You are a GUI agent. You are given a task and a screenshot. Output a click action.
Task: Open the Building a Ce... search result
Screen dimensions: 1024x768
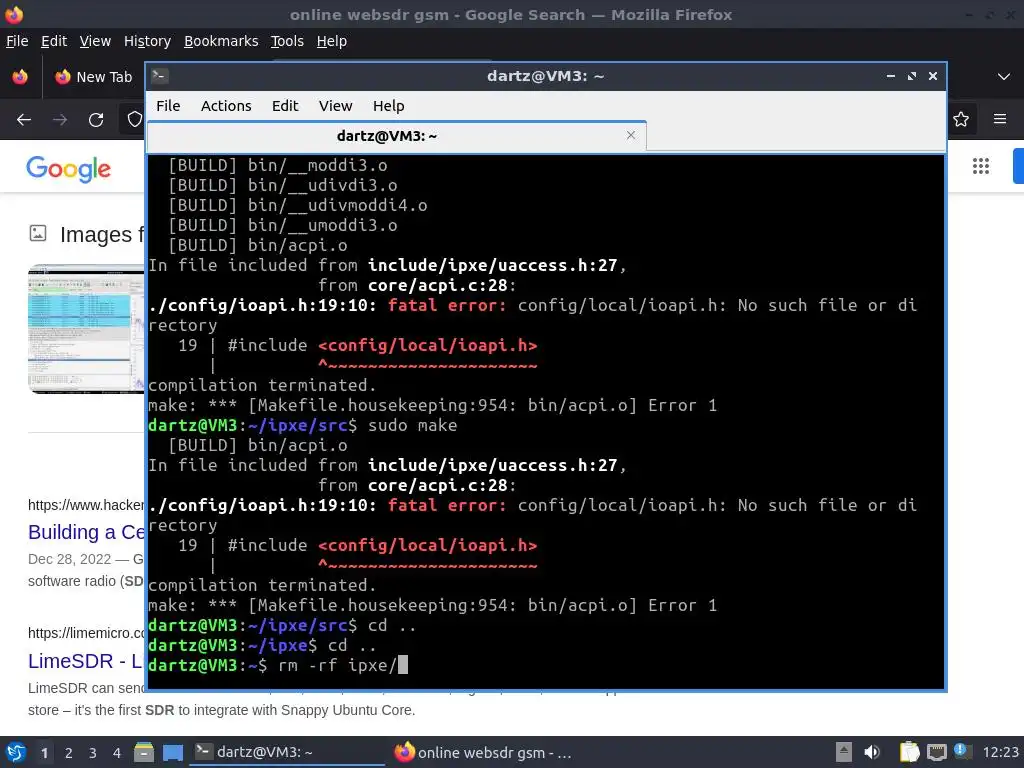pyautogui.click(x=86, y=532)
